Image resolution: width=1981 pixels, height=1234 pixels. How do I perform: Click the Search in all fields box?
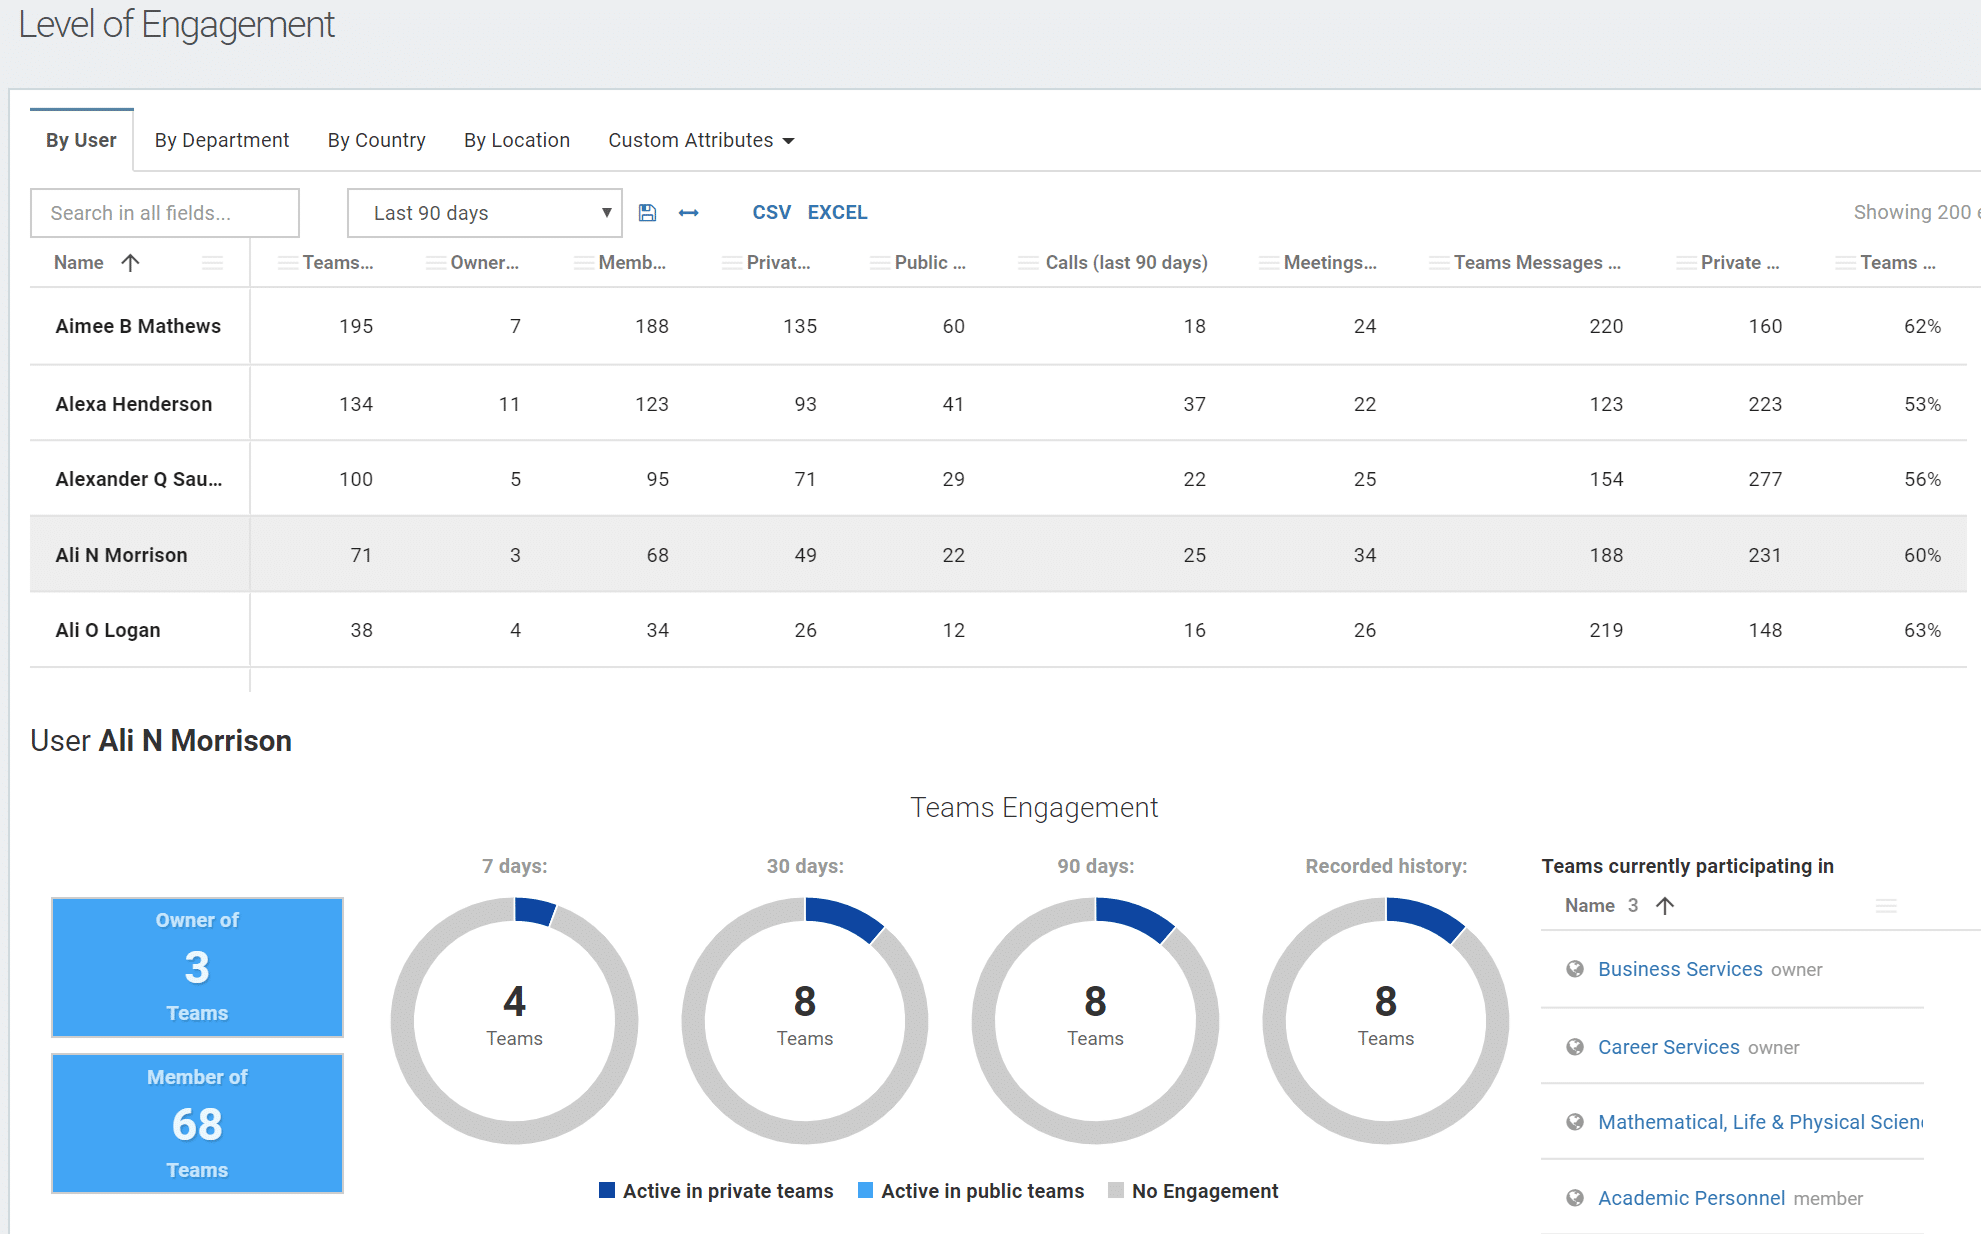[x=165, y=213]
